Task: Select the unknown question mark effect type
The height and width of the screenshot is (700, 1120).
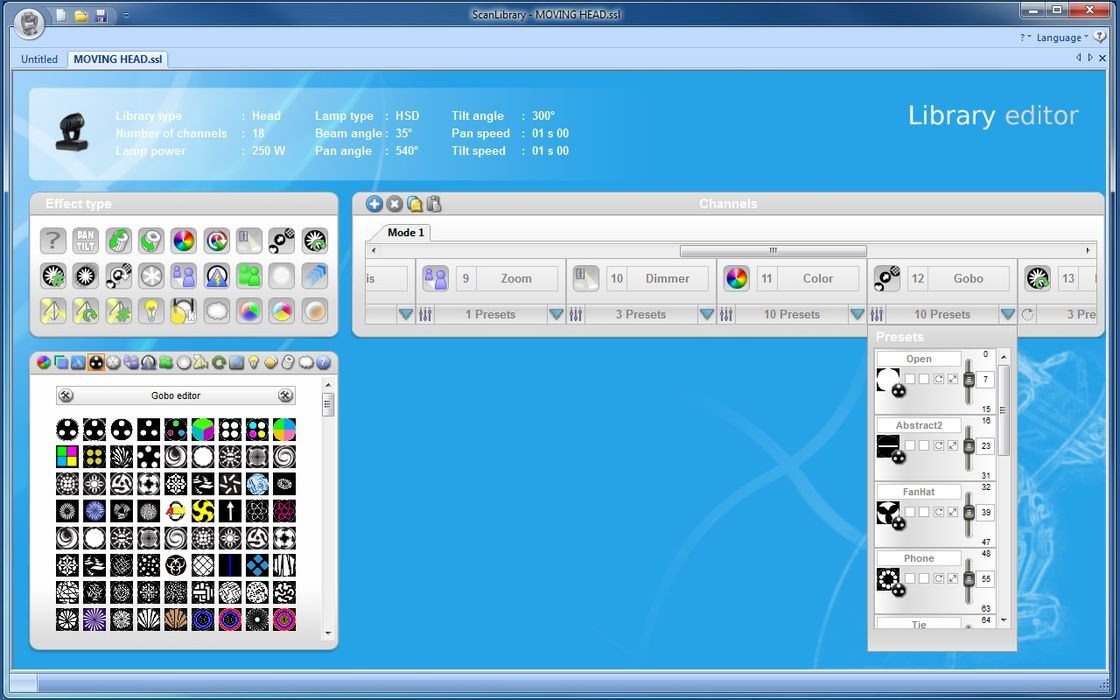Action: point(53,241)
